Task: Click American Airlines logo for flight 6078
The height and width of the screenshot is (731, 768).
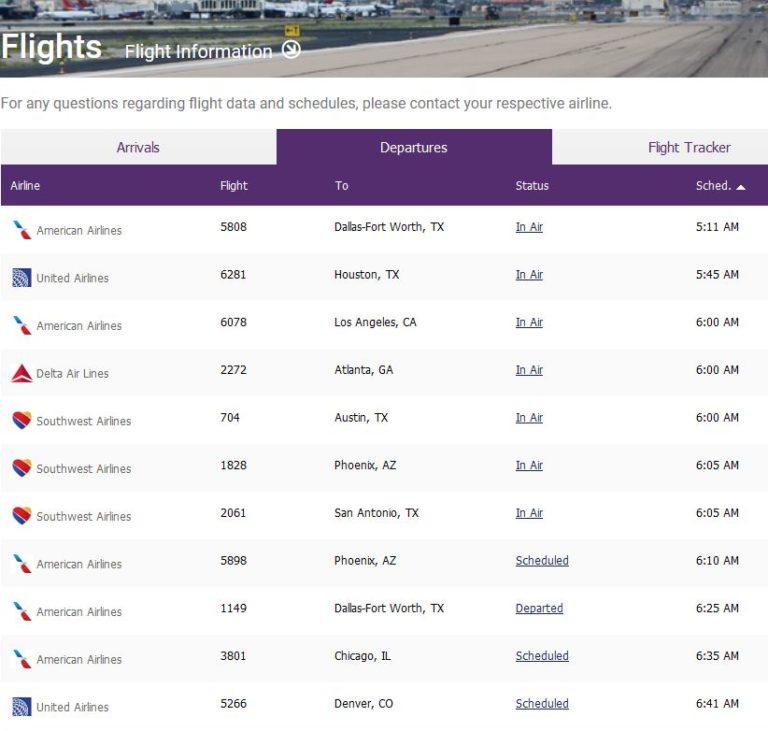Action: (22, 325)
